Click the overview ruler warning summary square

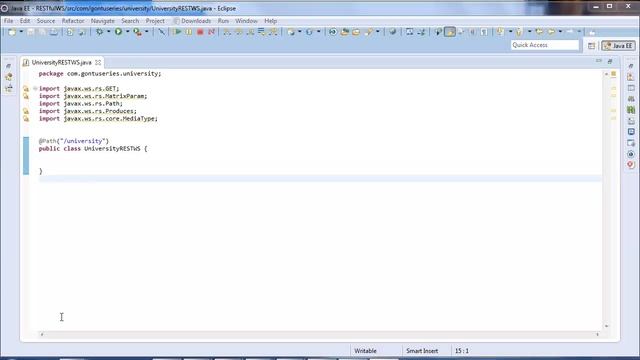[x=613, y=74]
